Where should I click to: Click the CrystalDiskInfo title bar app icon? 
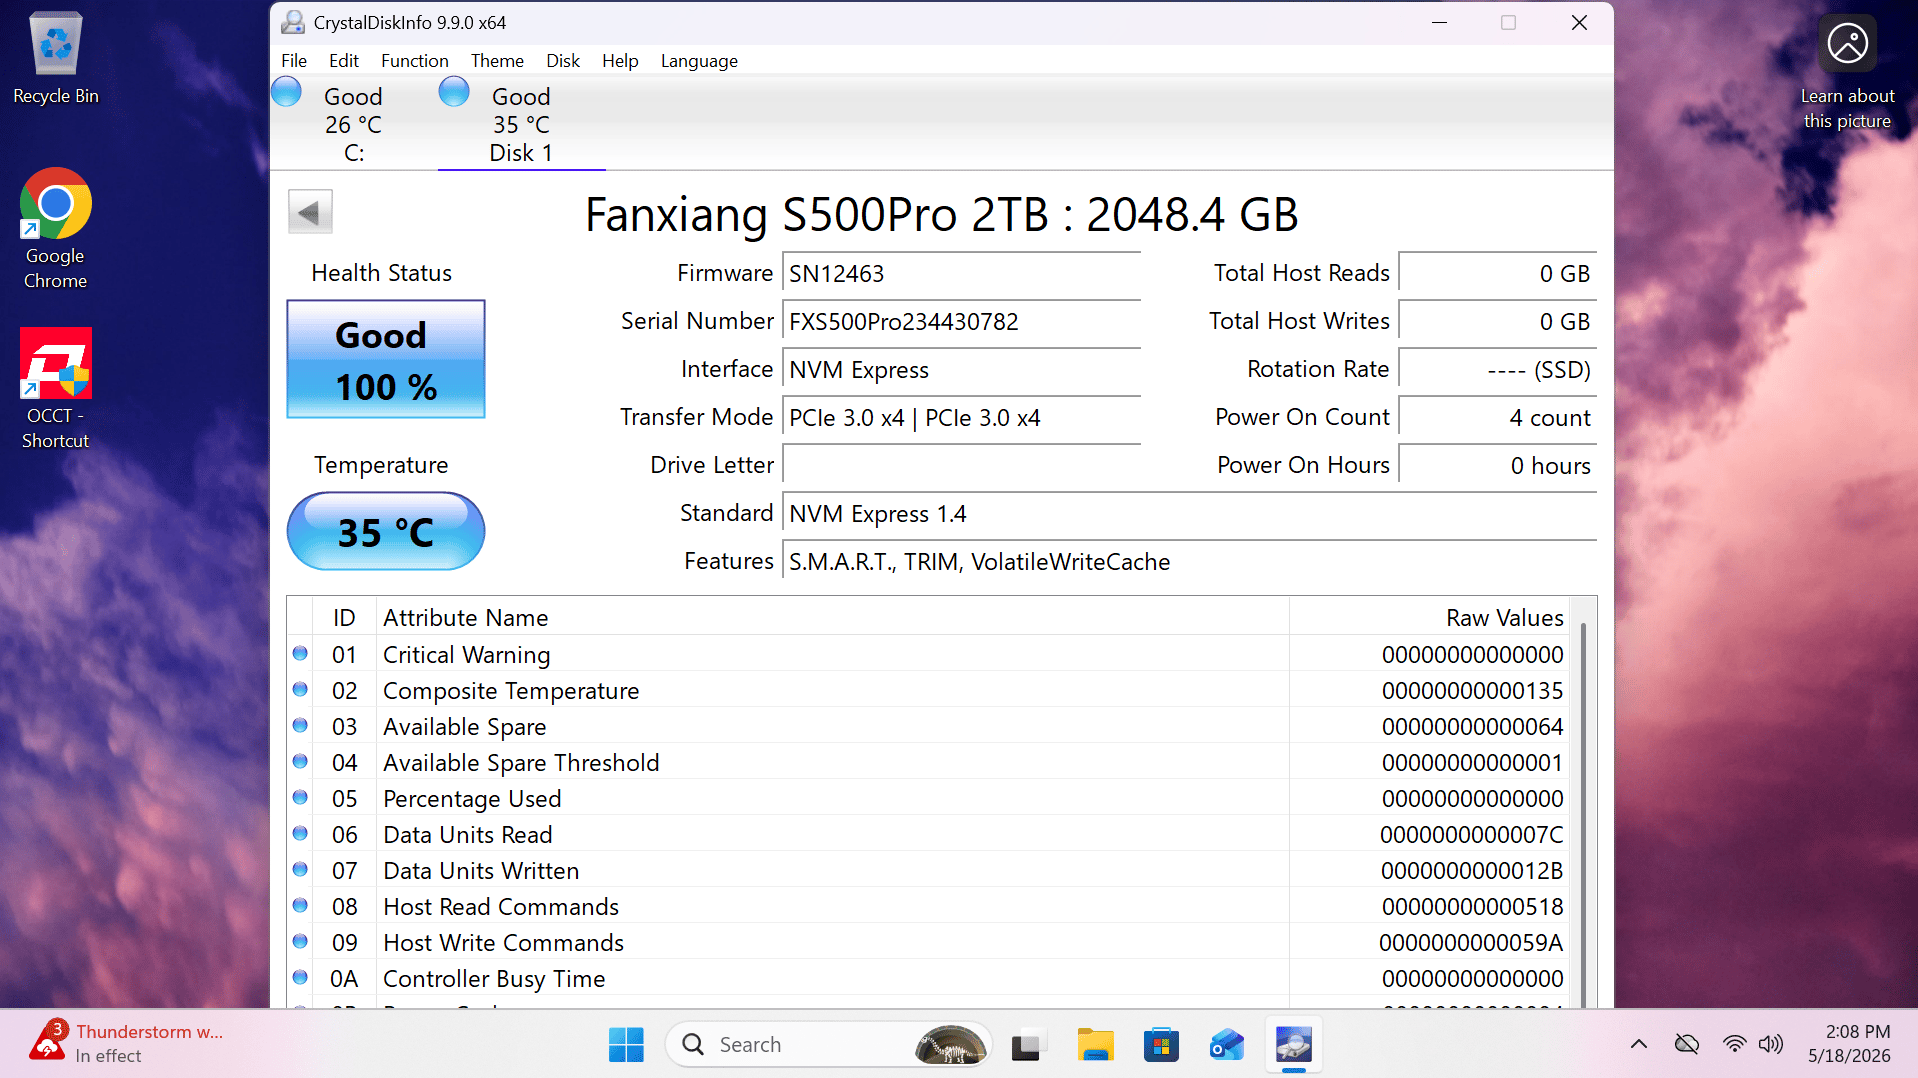pos(293,22)
